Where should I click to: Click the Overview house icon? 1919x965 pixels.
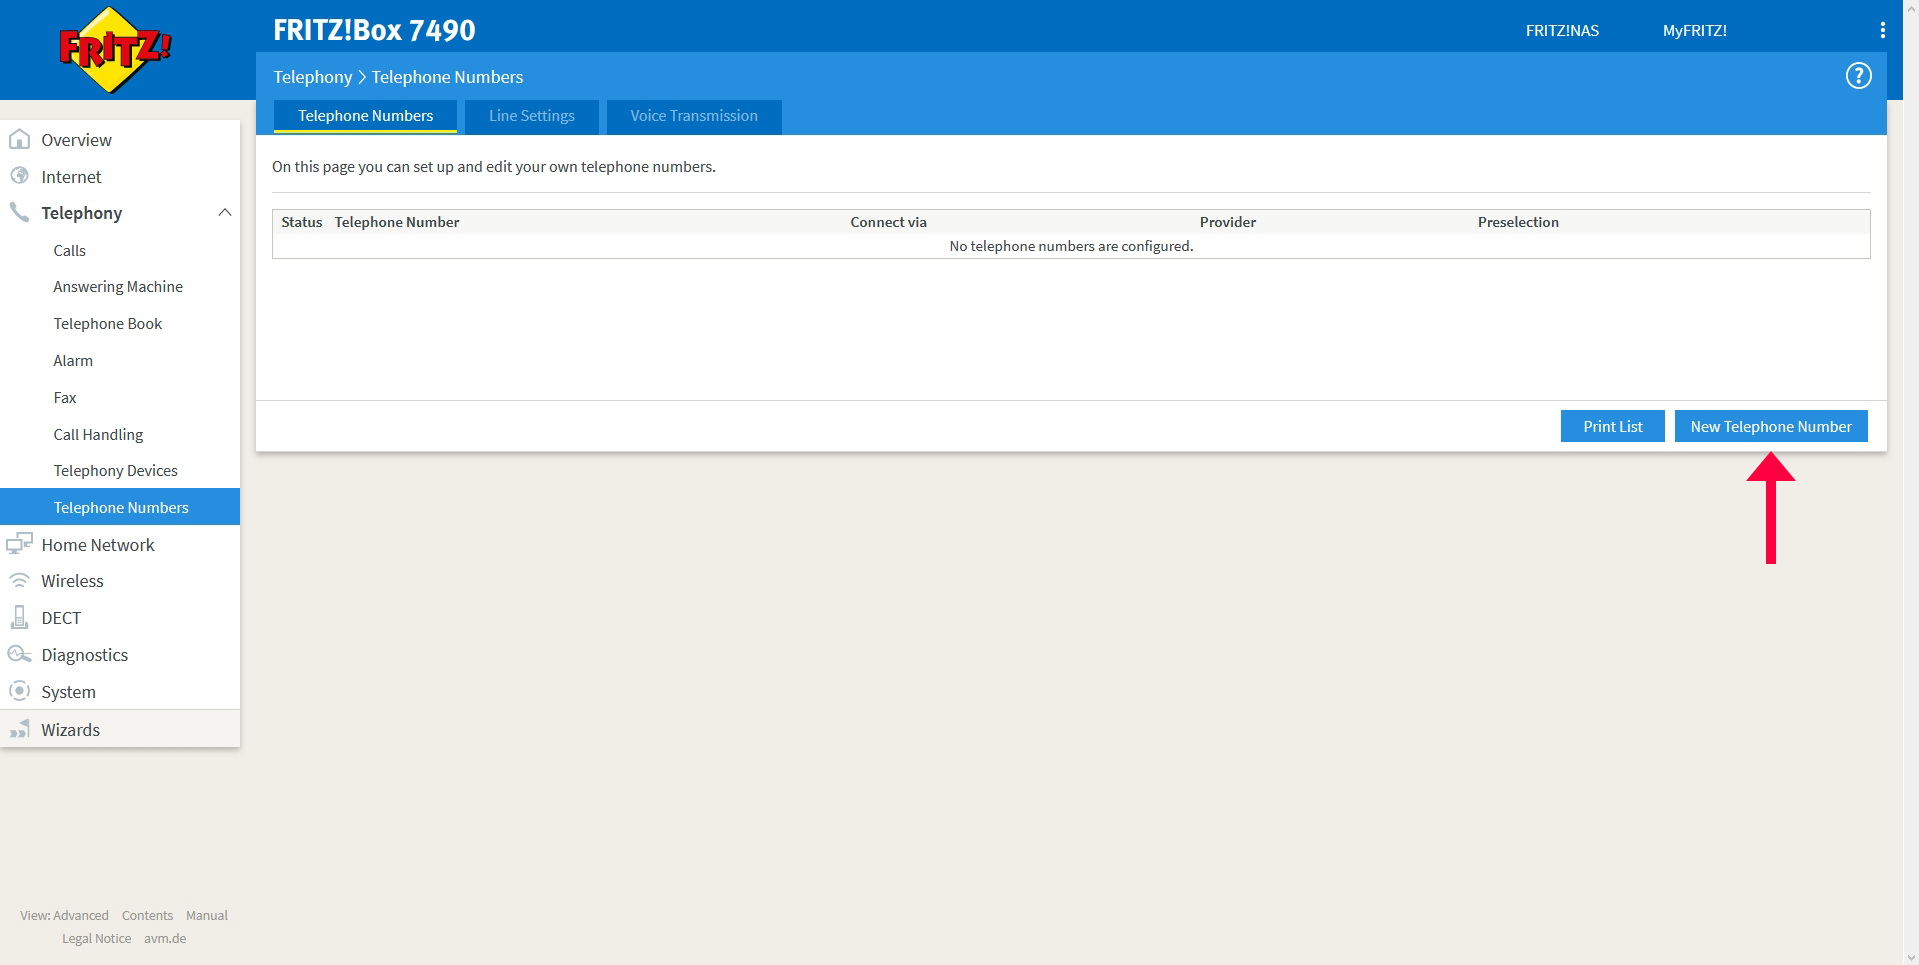19,139
